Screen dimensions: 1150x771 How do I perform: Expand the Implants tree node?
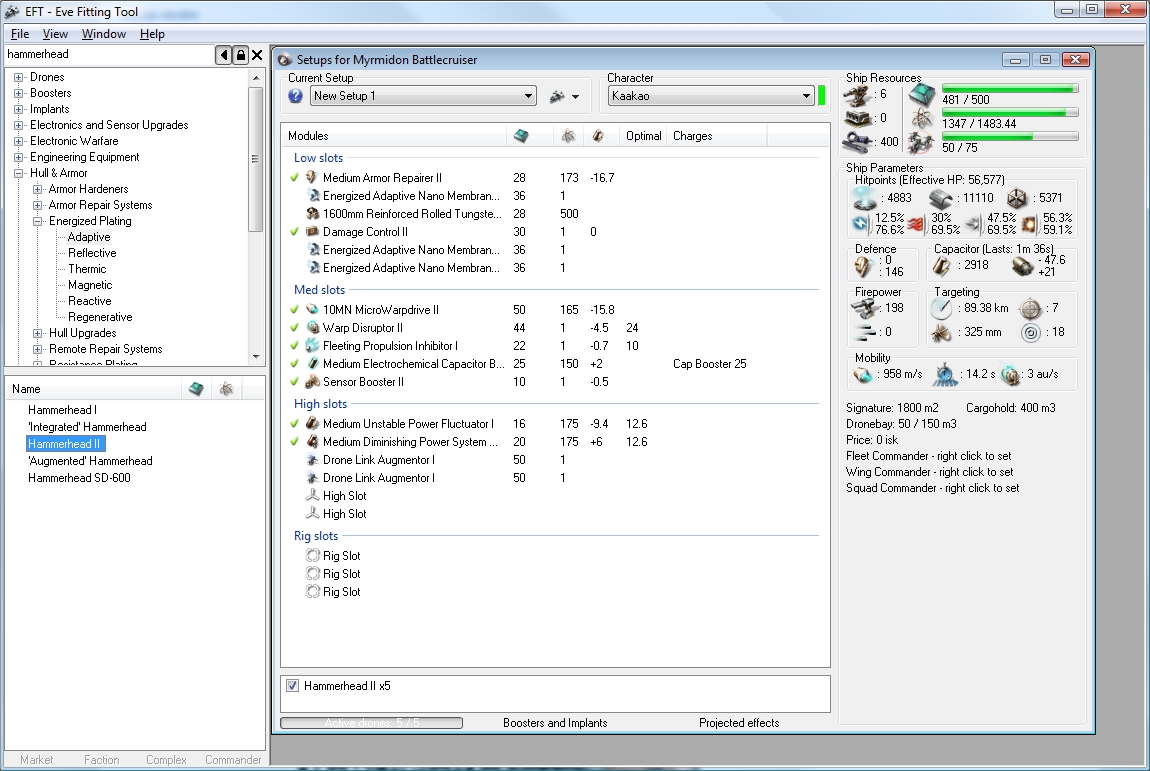[18, 109]
